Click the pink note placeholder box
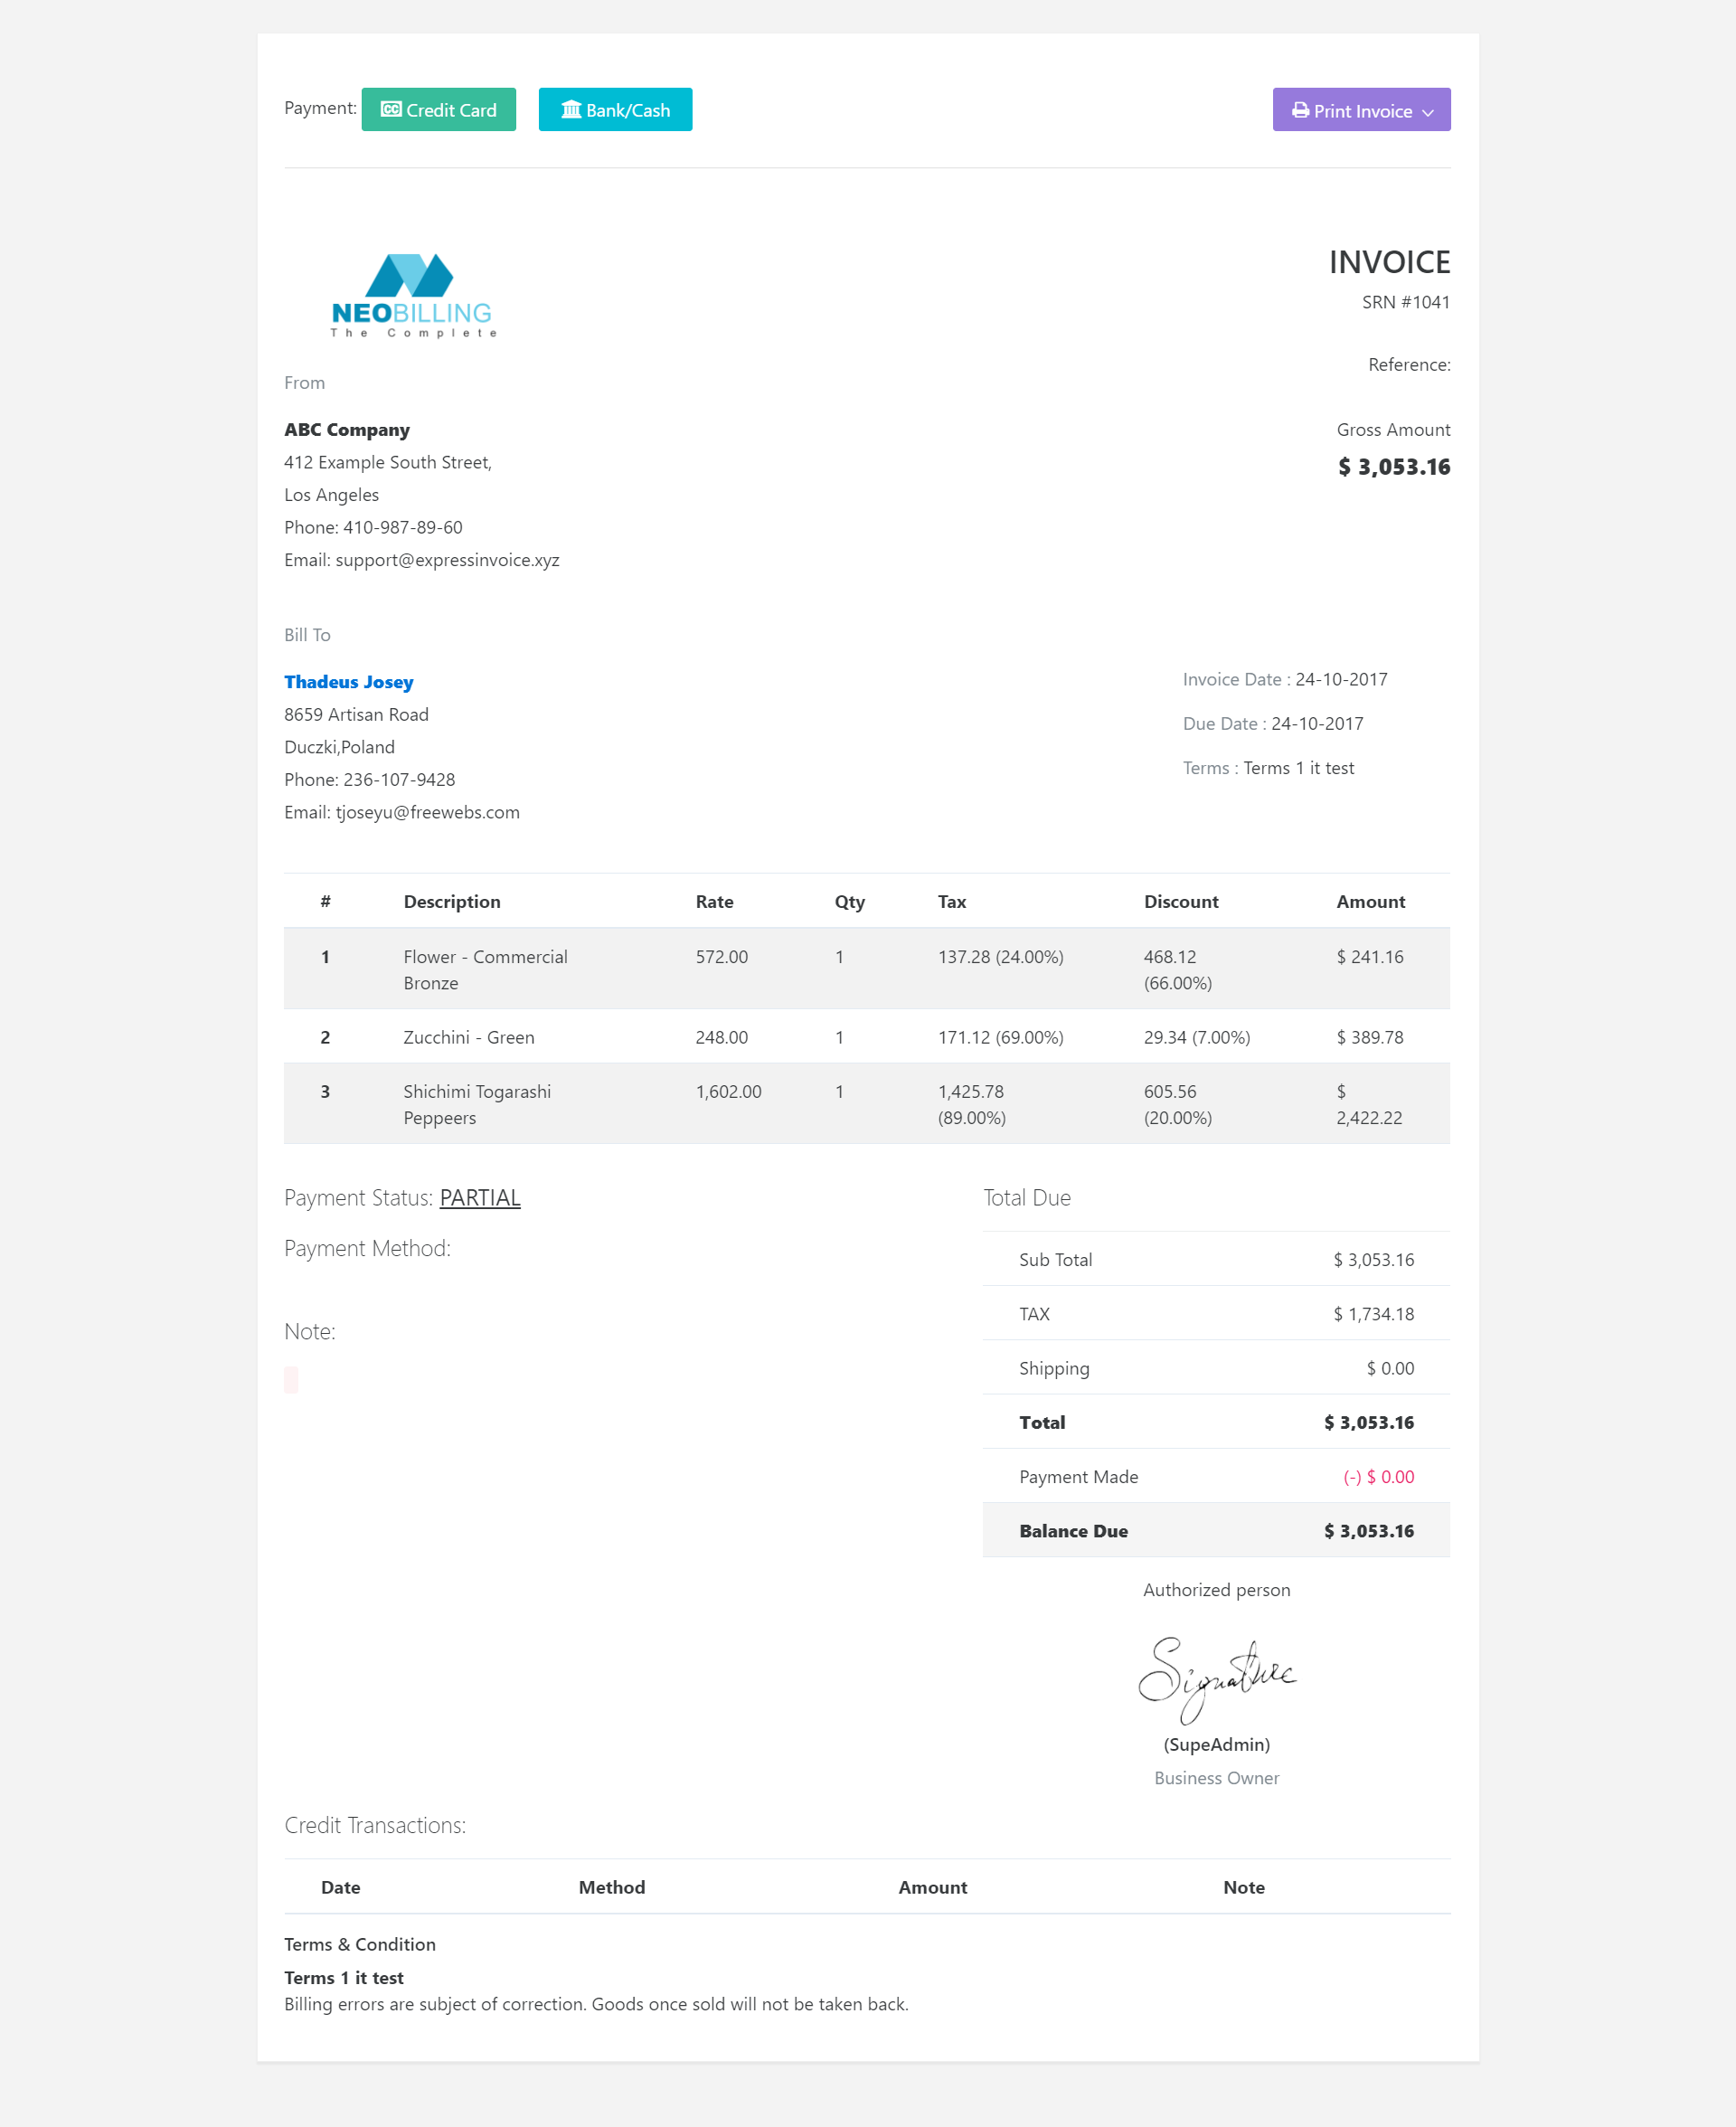Screen dimensions: 1736x2127 click(291, 1379)
